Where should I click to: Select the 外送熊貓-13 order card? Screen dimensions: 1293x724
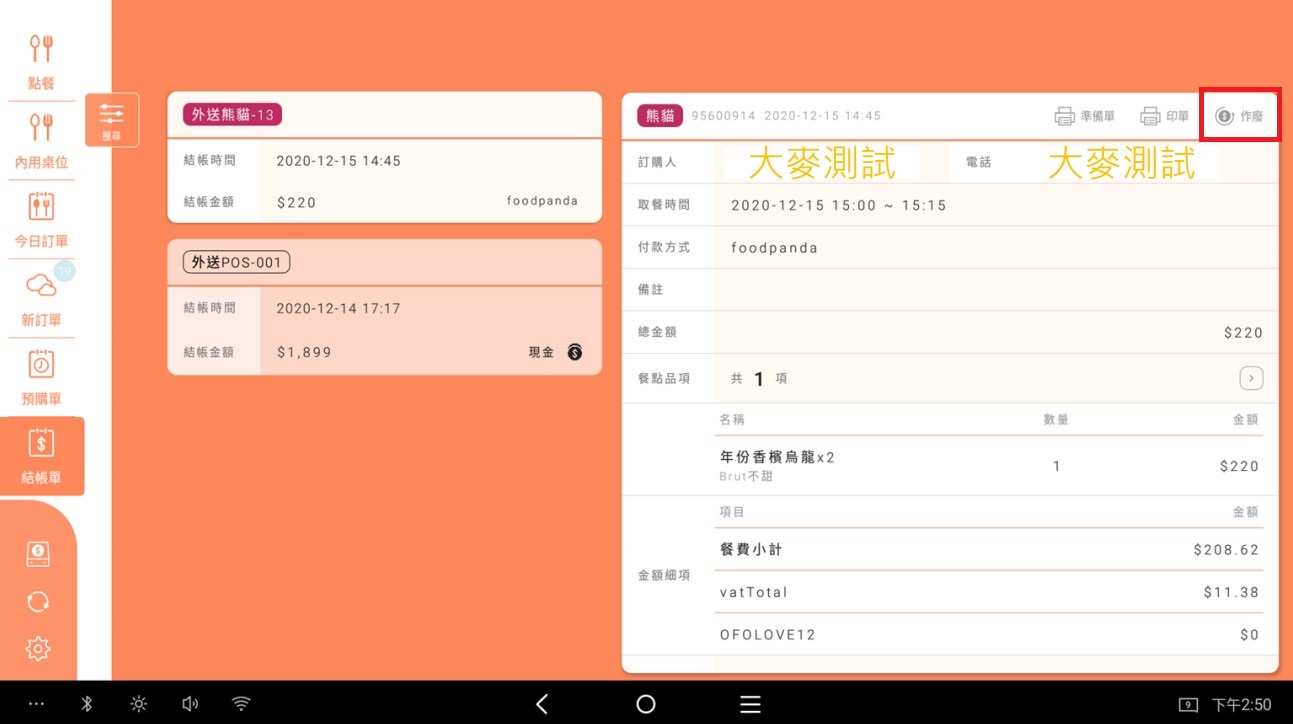pos(384,158)
